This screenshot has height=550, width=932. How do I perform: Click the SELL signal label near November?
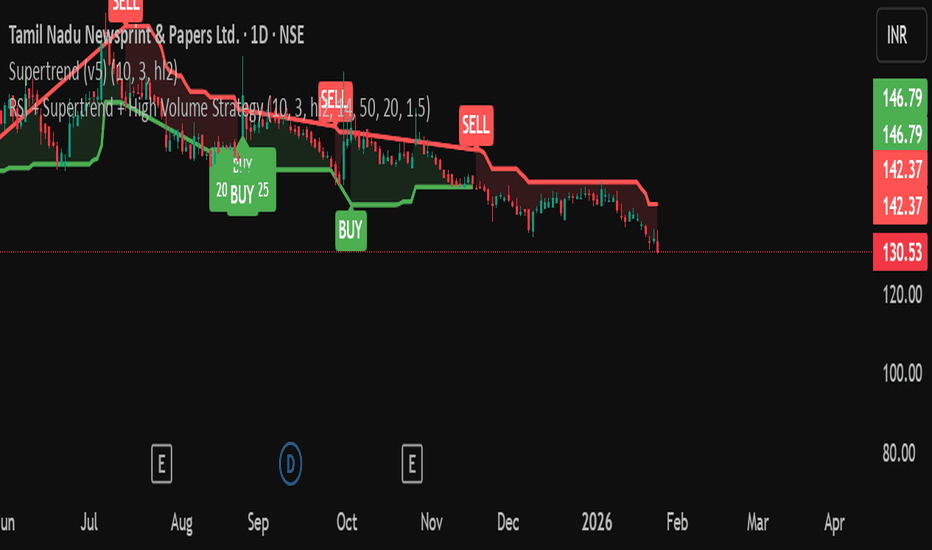[476, 125]
